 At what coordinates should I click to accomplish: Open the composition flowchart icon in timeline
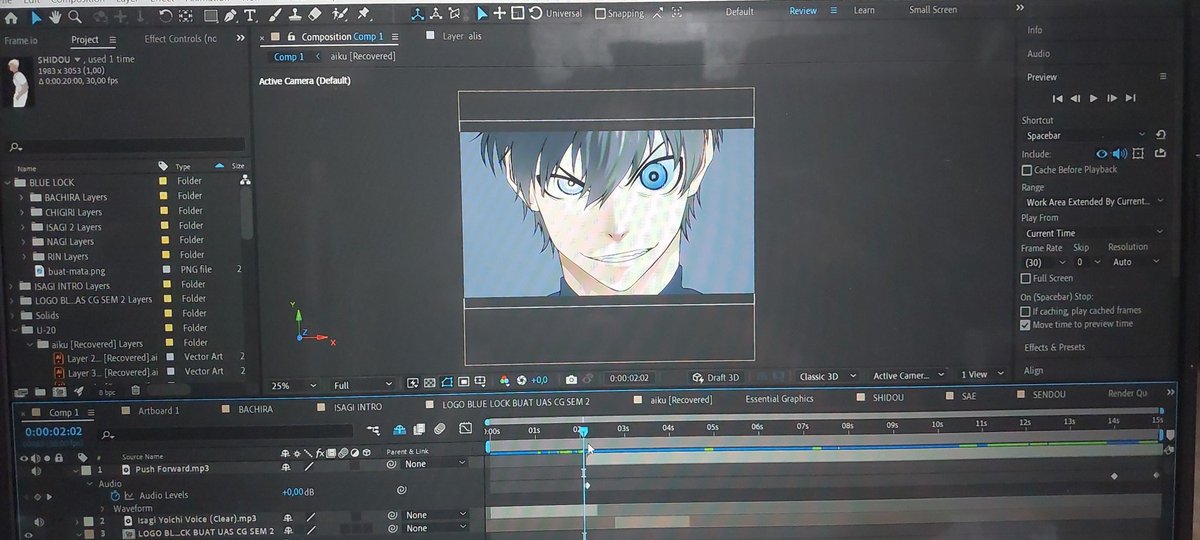(373, 430)
